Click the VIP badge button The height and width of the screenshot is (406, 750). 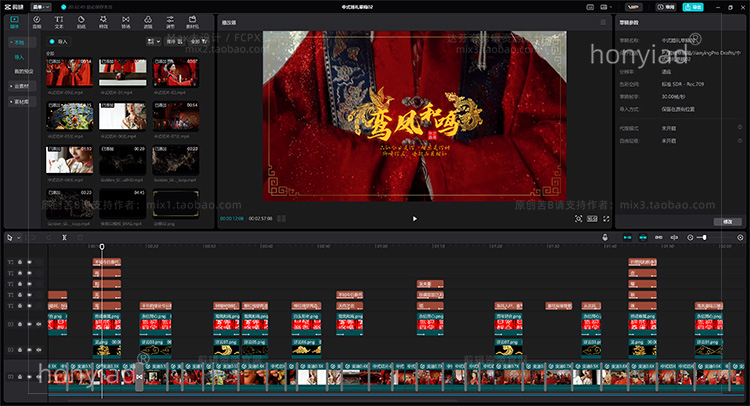click(x=633, y=7)
